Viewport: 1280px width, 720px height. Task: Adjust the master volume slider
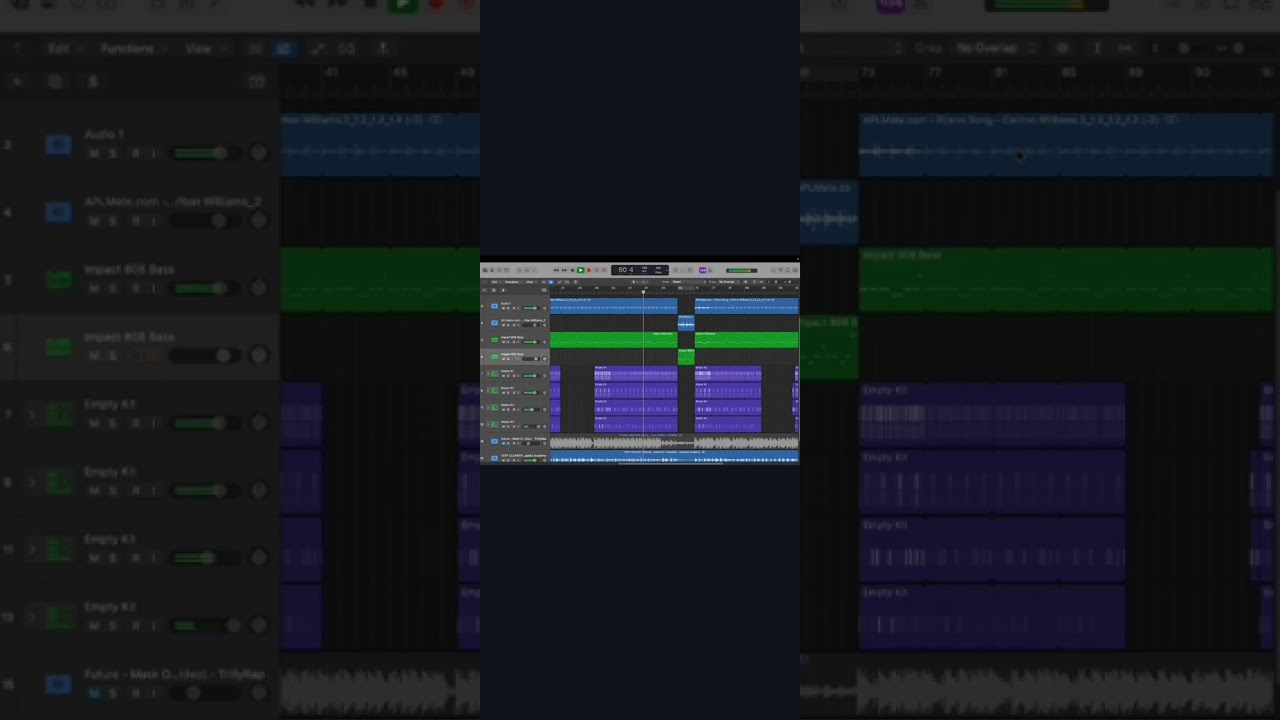(x=741, y=270)
